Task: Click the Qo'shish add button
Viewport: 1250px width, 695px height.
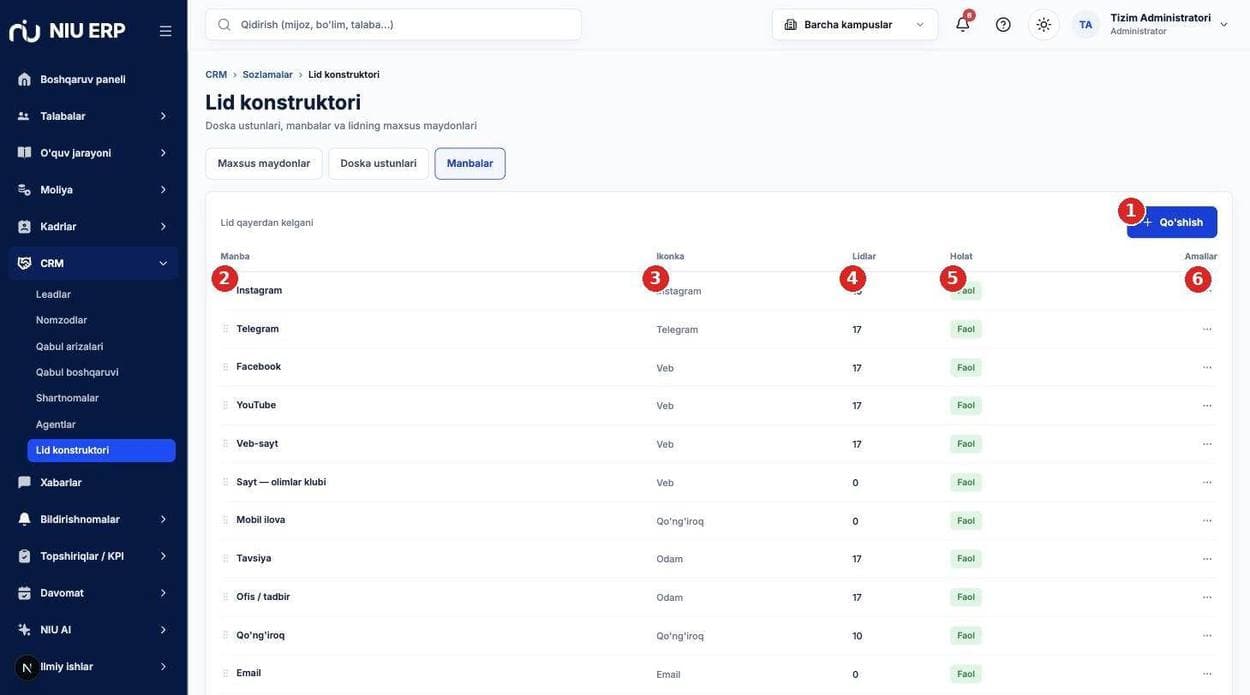Action: pyautogui.click(x=1172, y=222)
